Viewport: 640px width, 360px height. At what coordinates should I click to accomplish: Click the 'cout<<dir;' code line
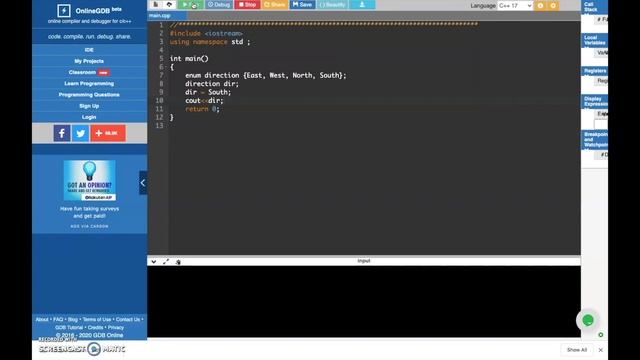click(x=204, y=100)
